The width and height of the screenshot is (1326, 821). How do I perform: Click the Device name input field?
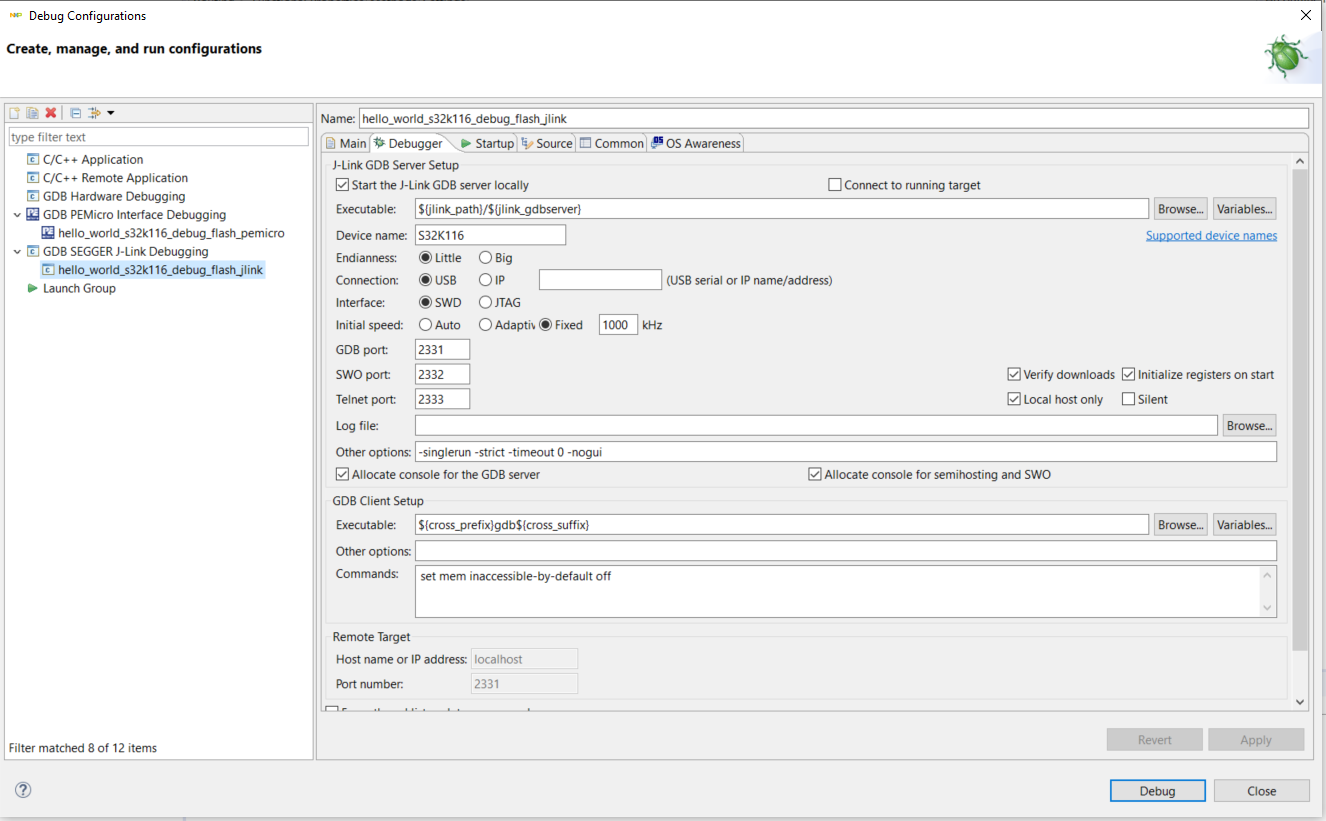490,235
